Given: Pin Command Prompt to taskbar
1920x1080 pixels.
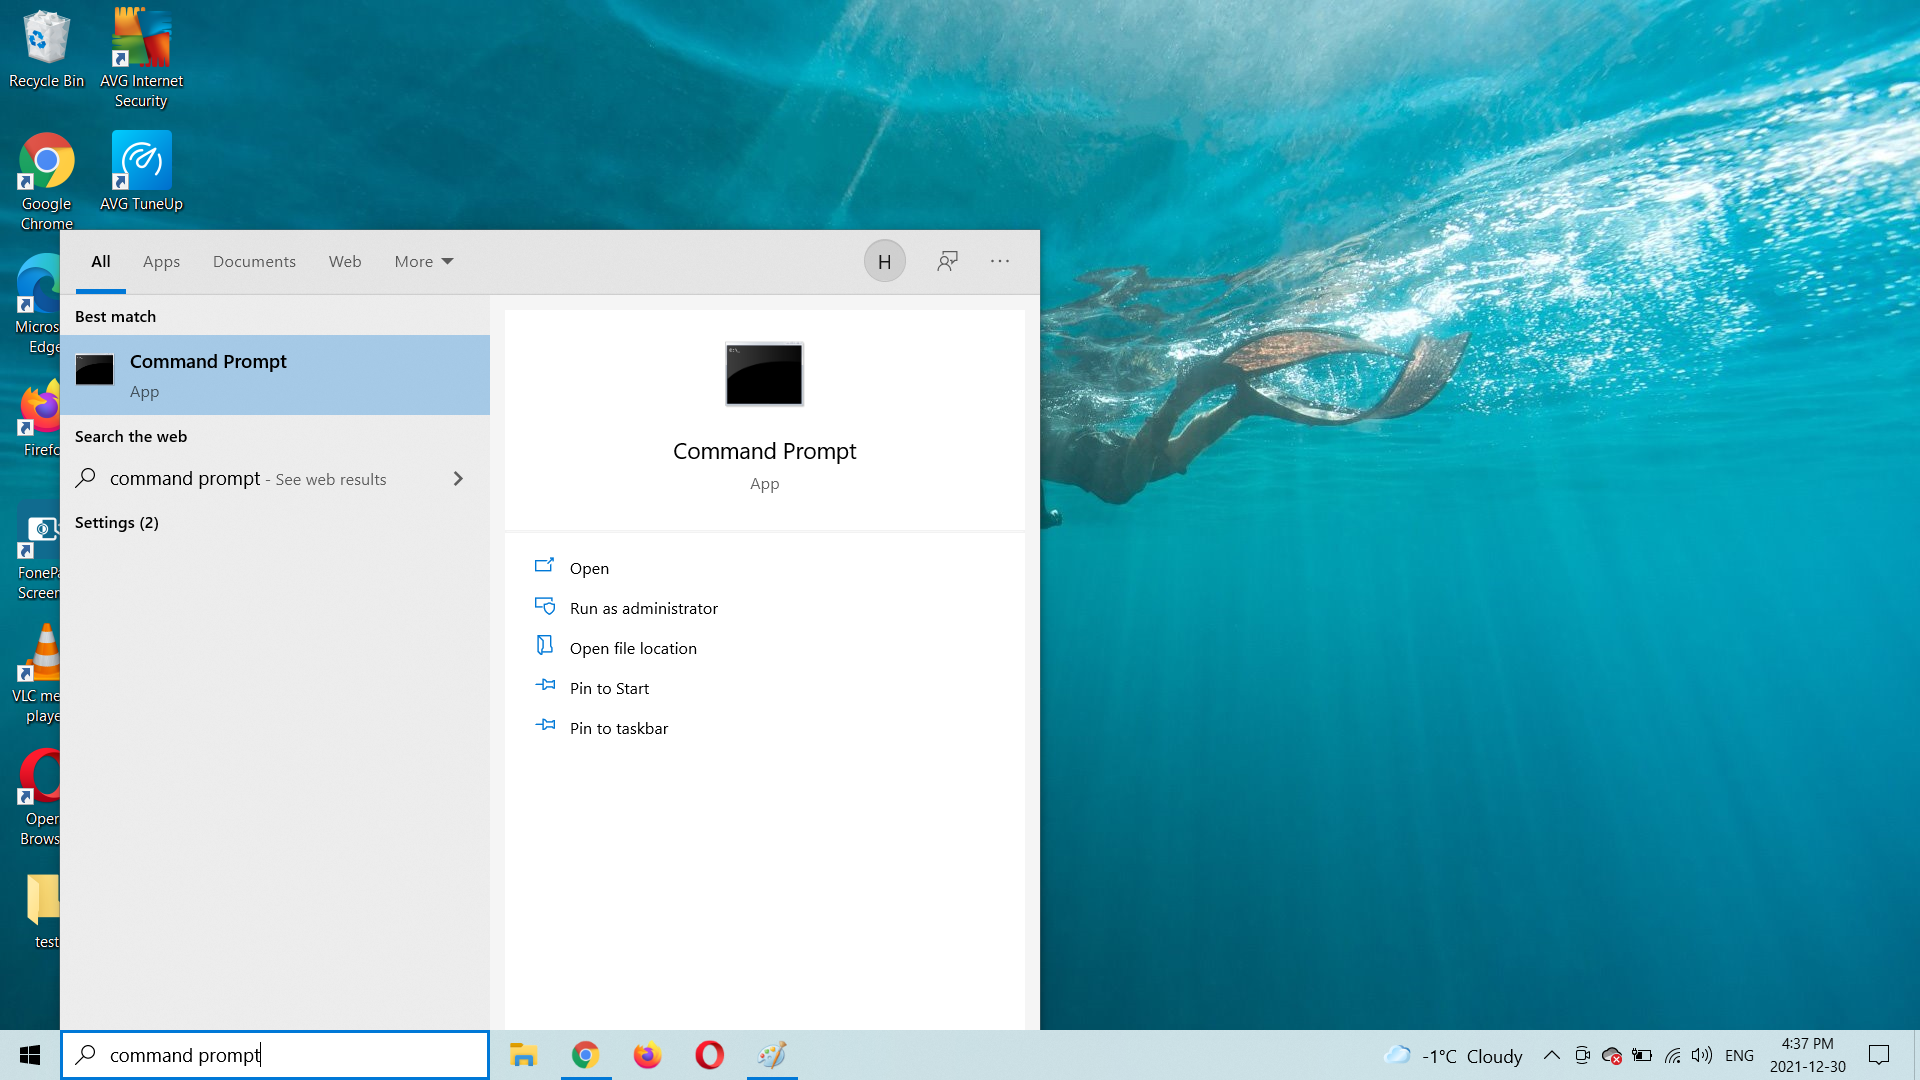Looking at the screenshot, I should tap(618, 728).
